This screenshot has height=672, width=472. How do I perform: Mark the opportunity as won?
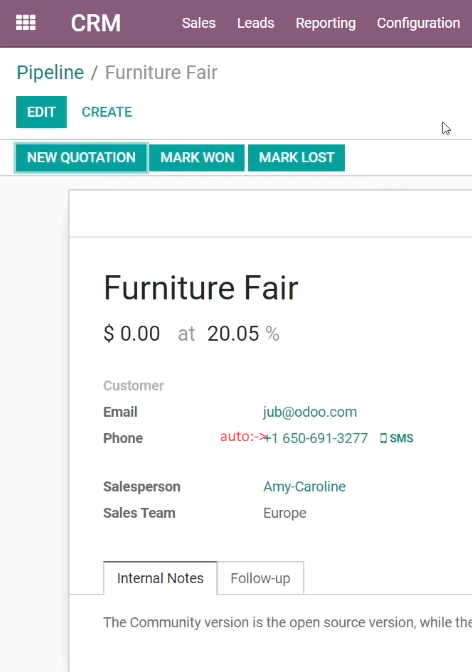pos(197,158)
